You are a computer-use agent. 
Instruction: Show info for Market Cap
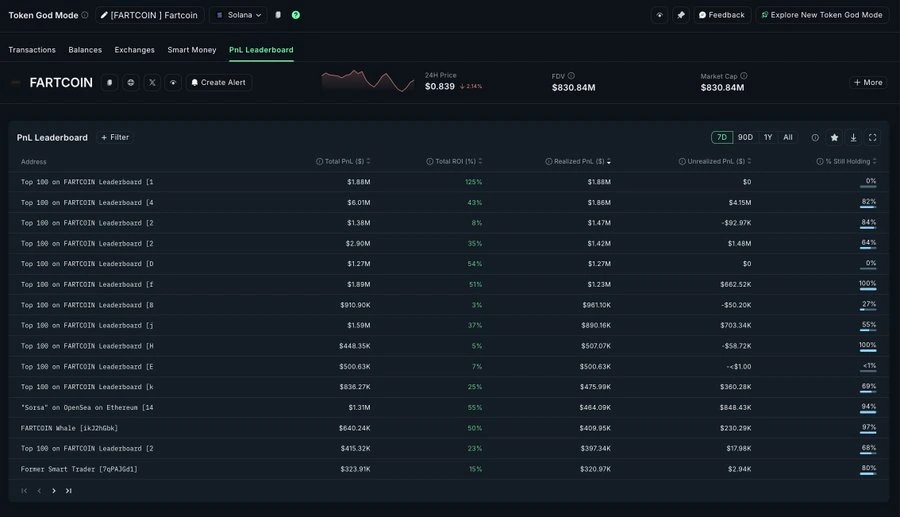tap(744, 76)
